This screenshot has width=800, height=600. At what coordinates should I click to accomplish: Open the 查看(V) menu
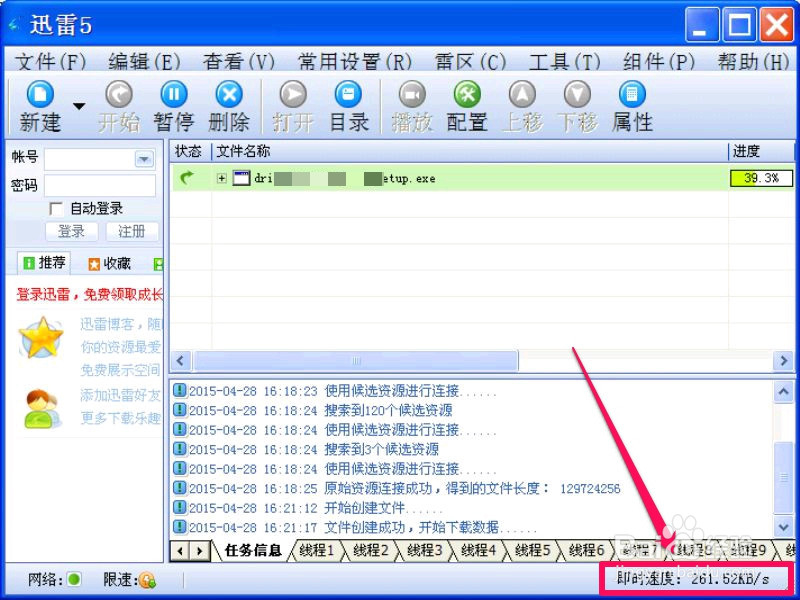239,62
